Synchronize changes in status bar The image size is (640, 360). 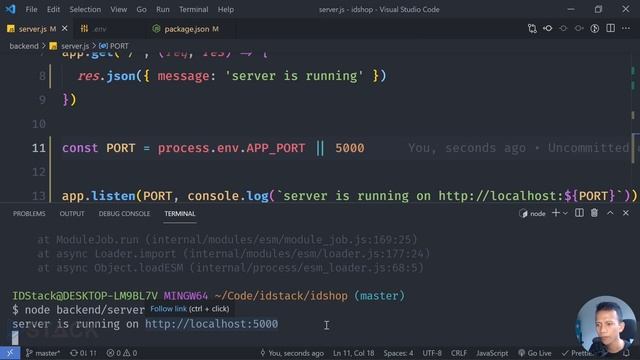coord(83,353)
